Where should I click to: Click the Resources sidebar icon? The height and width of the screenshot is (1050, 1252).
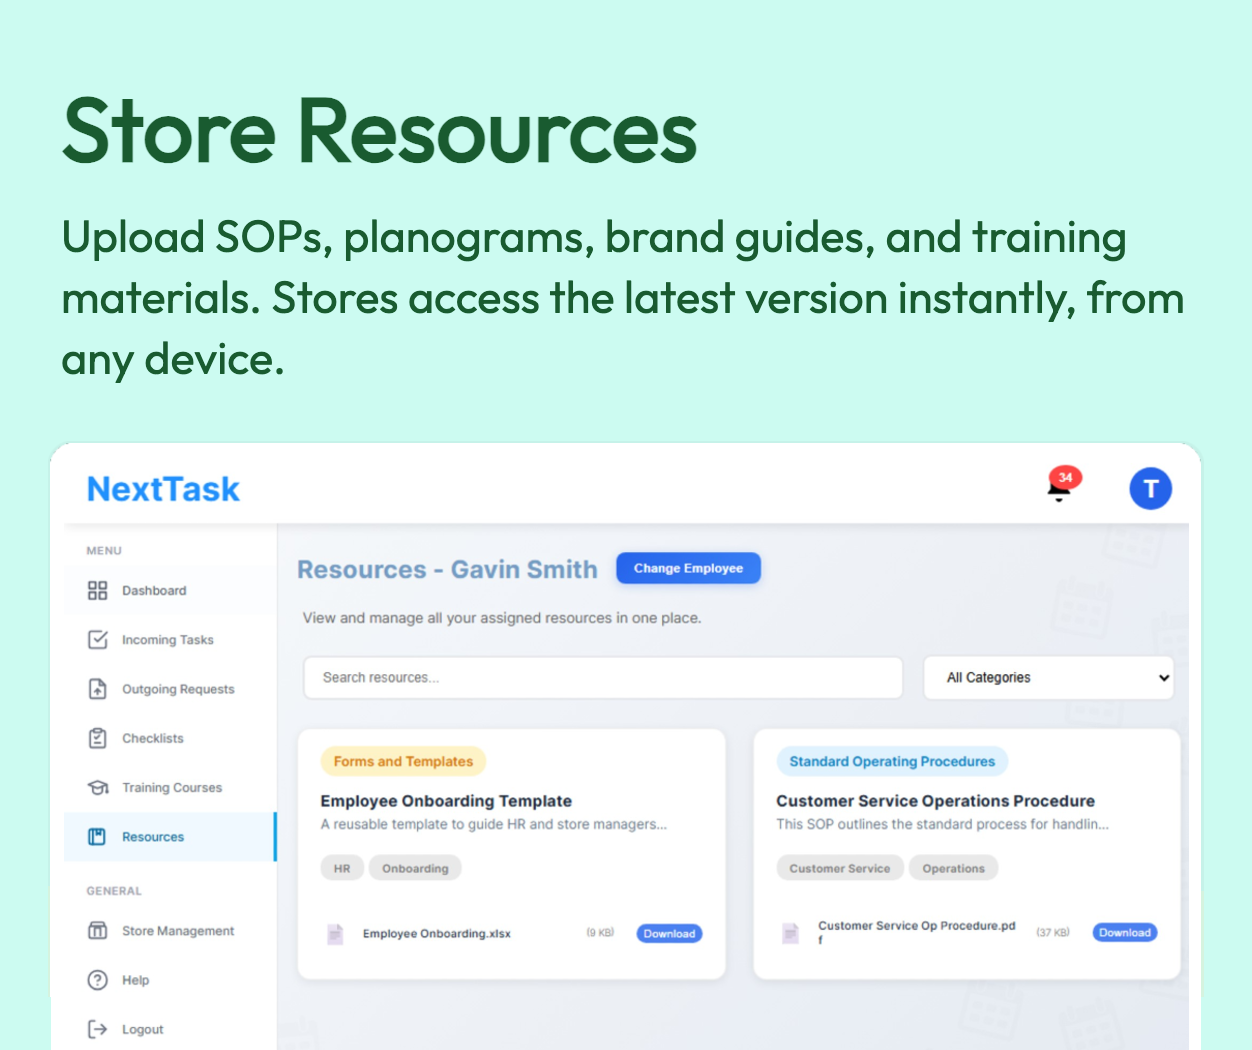[97, 837]
